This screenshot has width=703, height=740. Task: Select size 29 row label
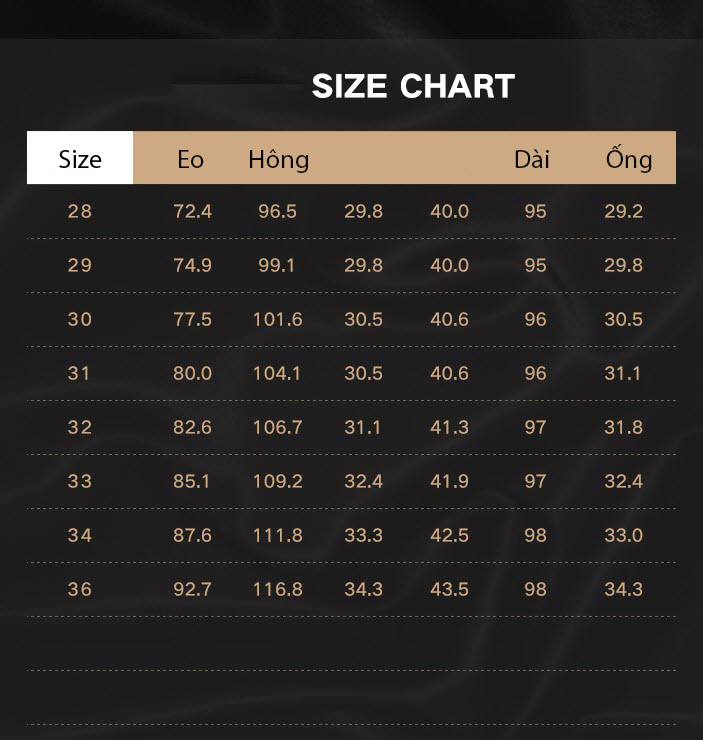click(80, 265)
